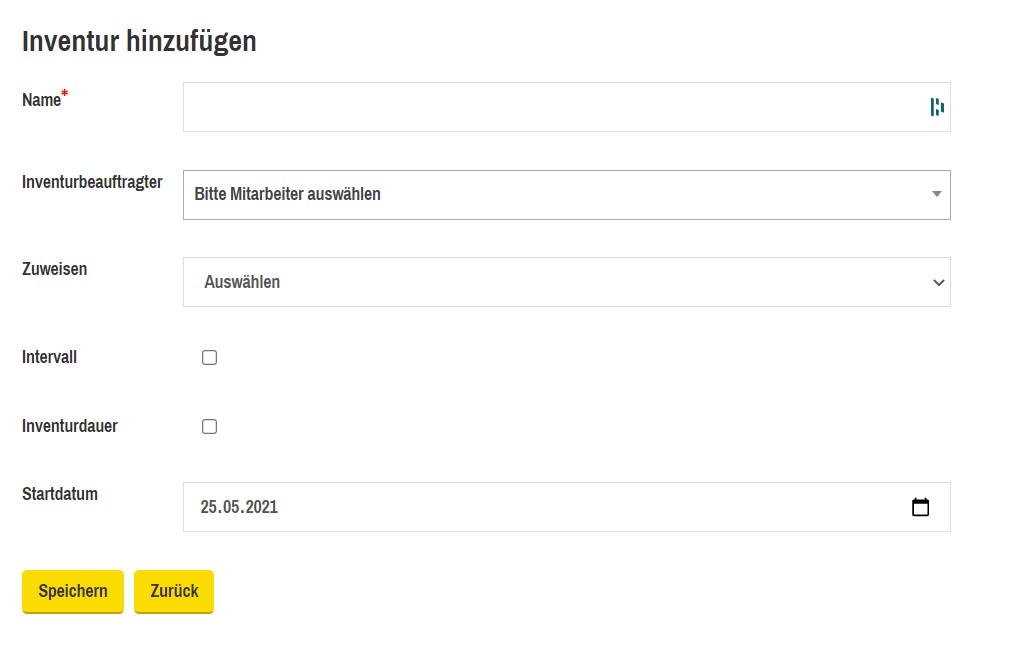Click the Inventurbeauftragter dropdown arrow
The height and width of the screenshot is (659, 1028).
(x=937, y=194)
